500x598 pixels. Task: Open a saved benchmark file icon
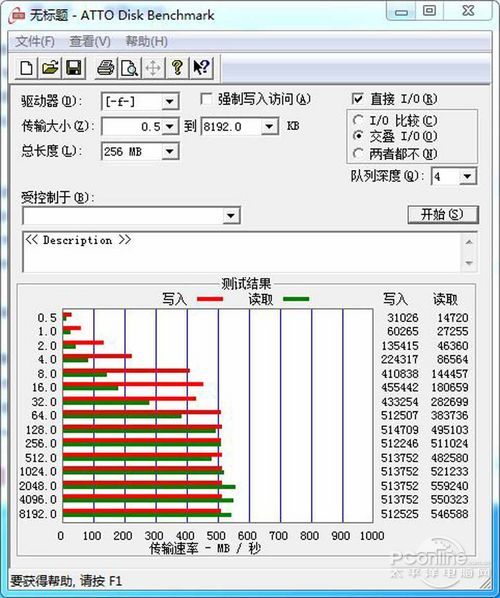(x=50, y=68)
